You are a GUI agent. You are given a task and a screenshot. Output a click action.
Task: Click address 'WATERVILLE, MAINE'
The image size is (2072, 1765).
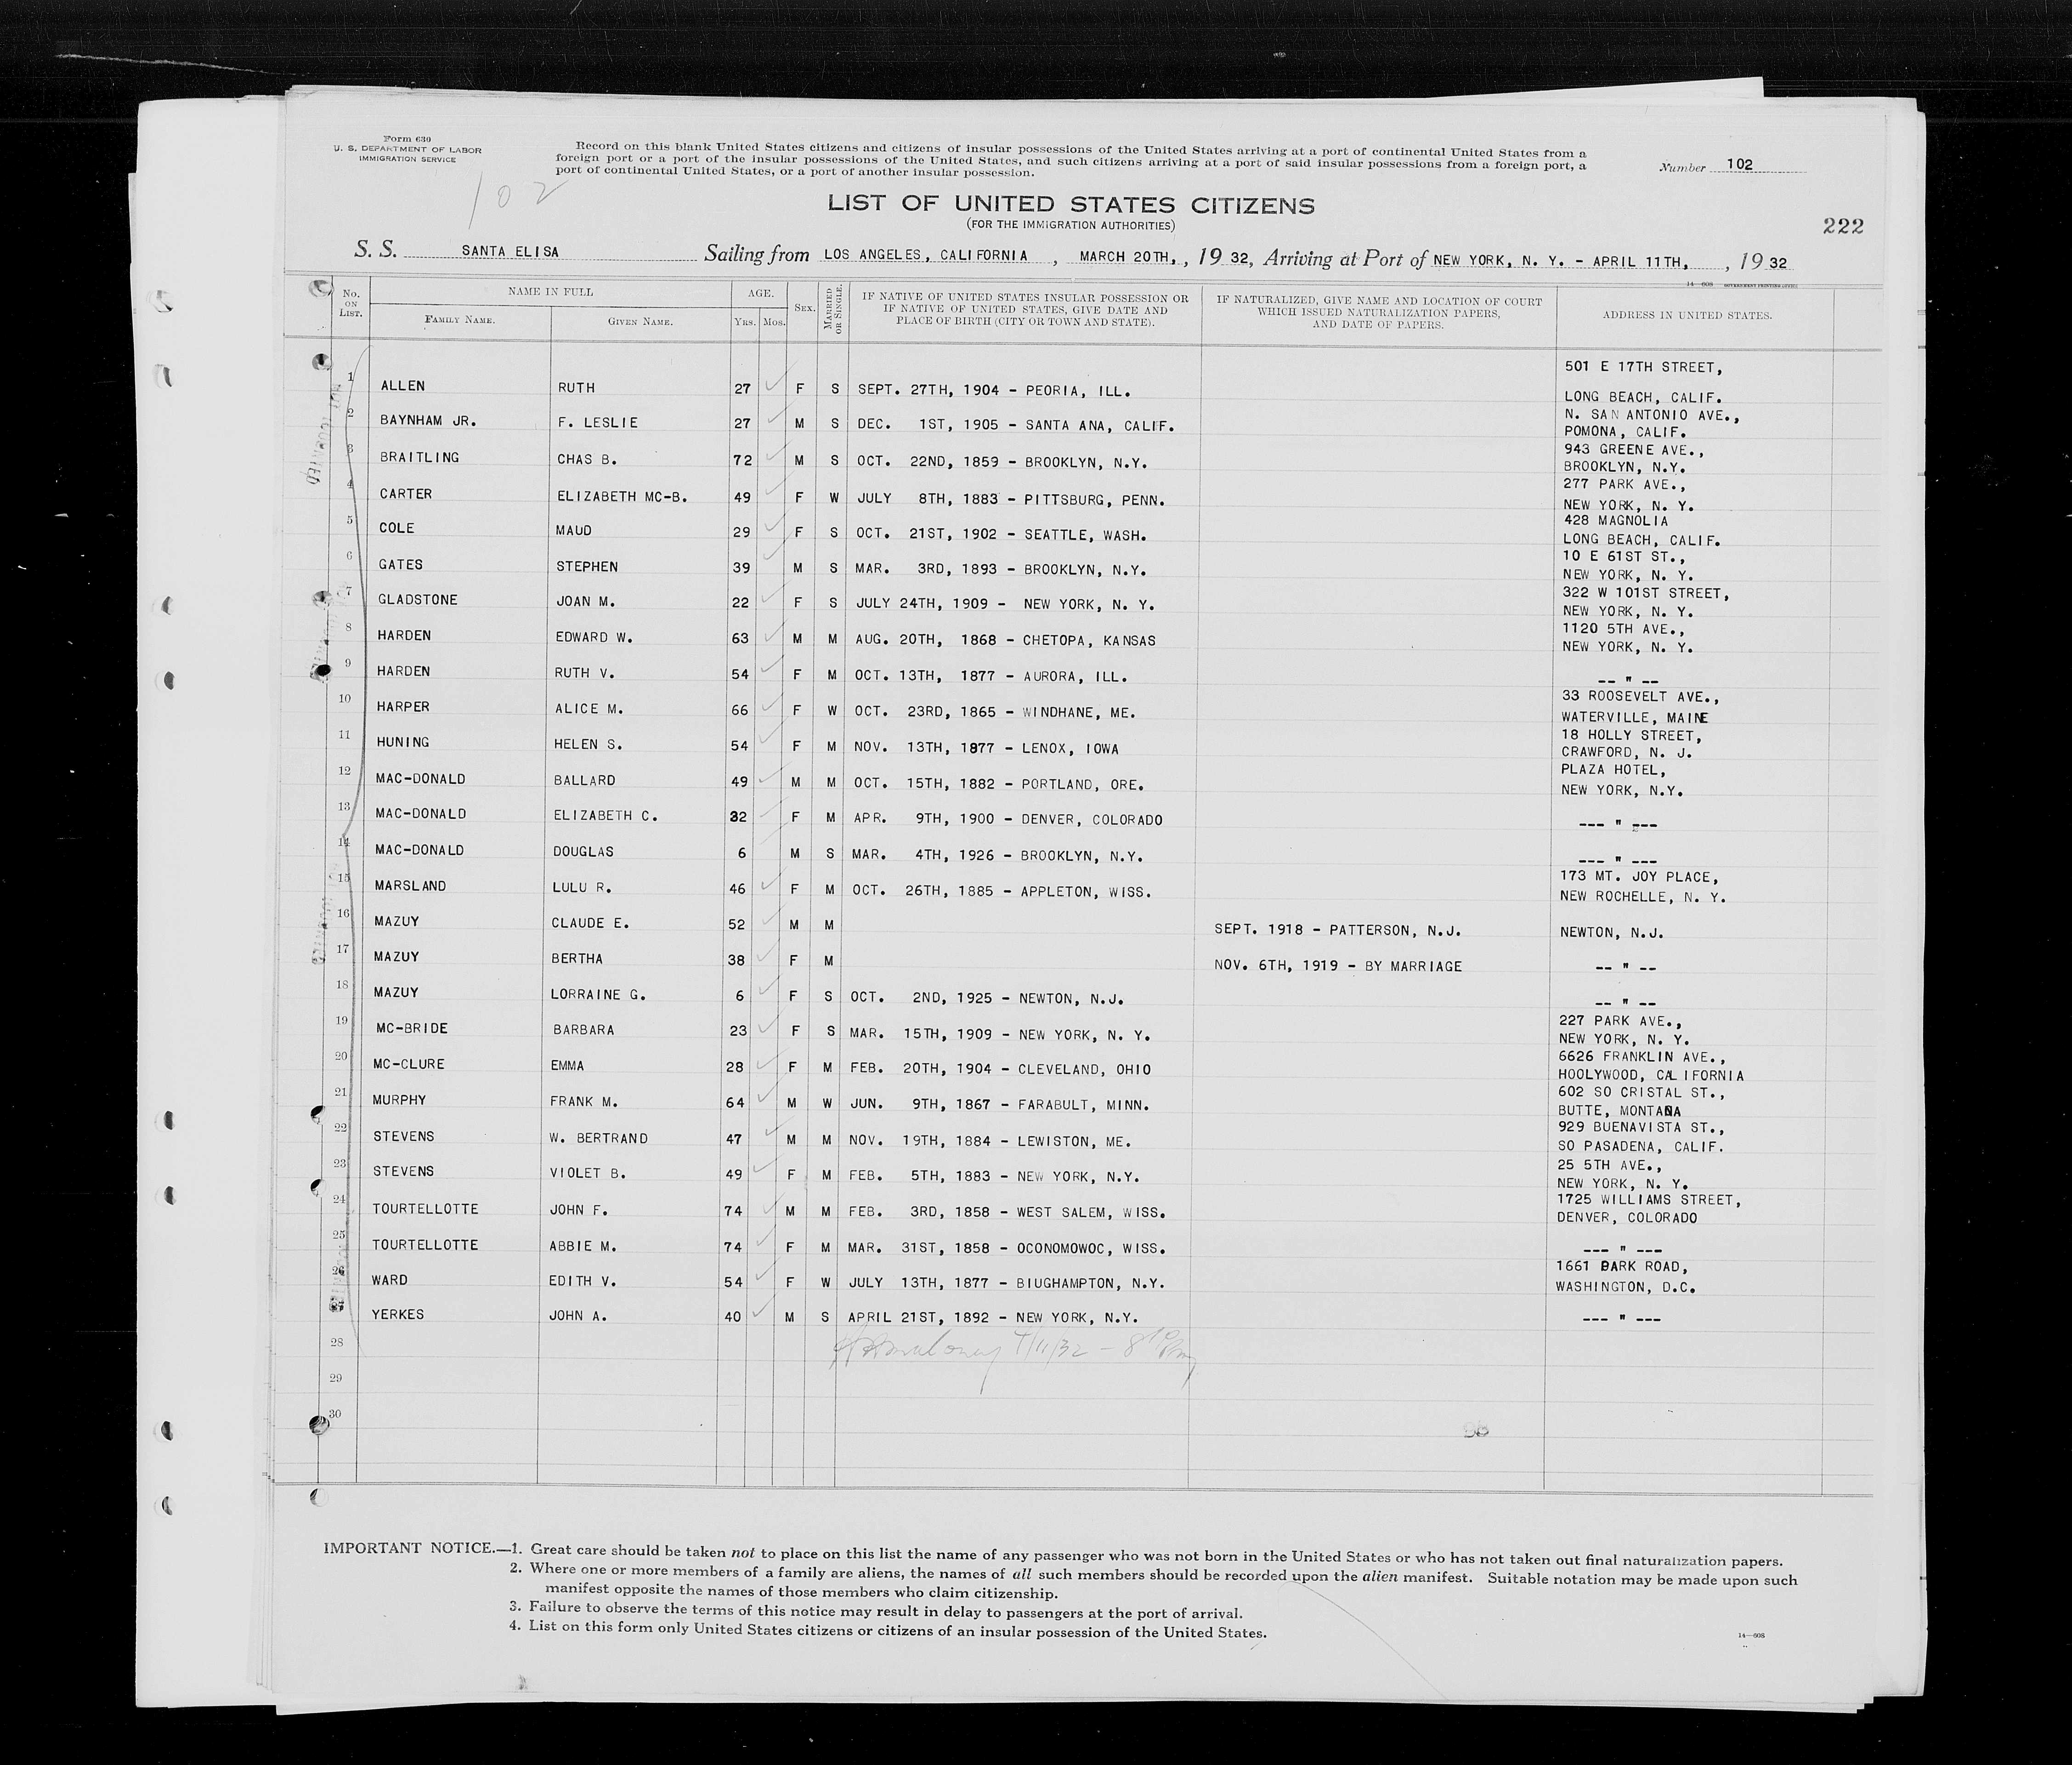pos(1635,717)
